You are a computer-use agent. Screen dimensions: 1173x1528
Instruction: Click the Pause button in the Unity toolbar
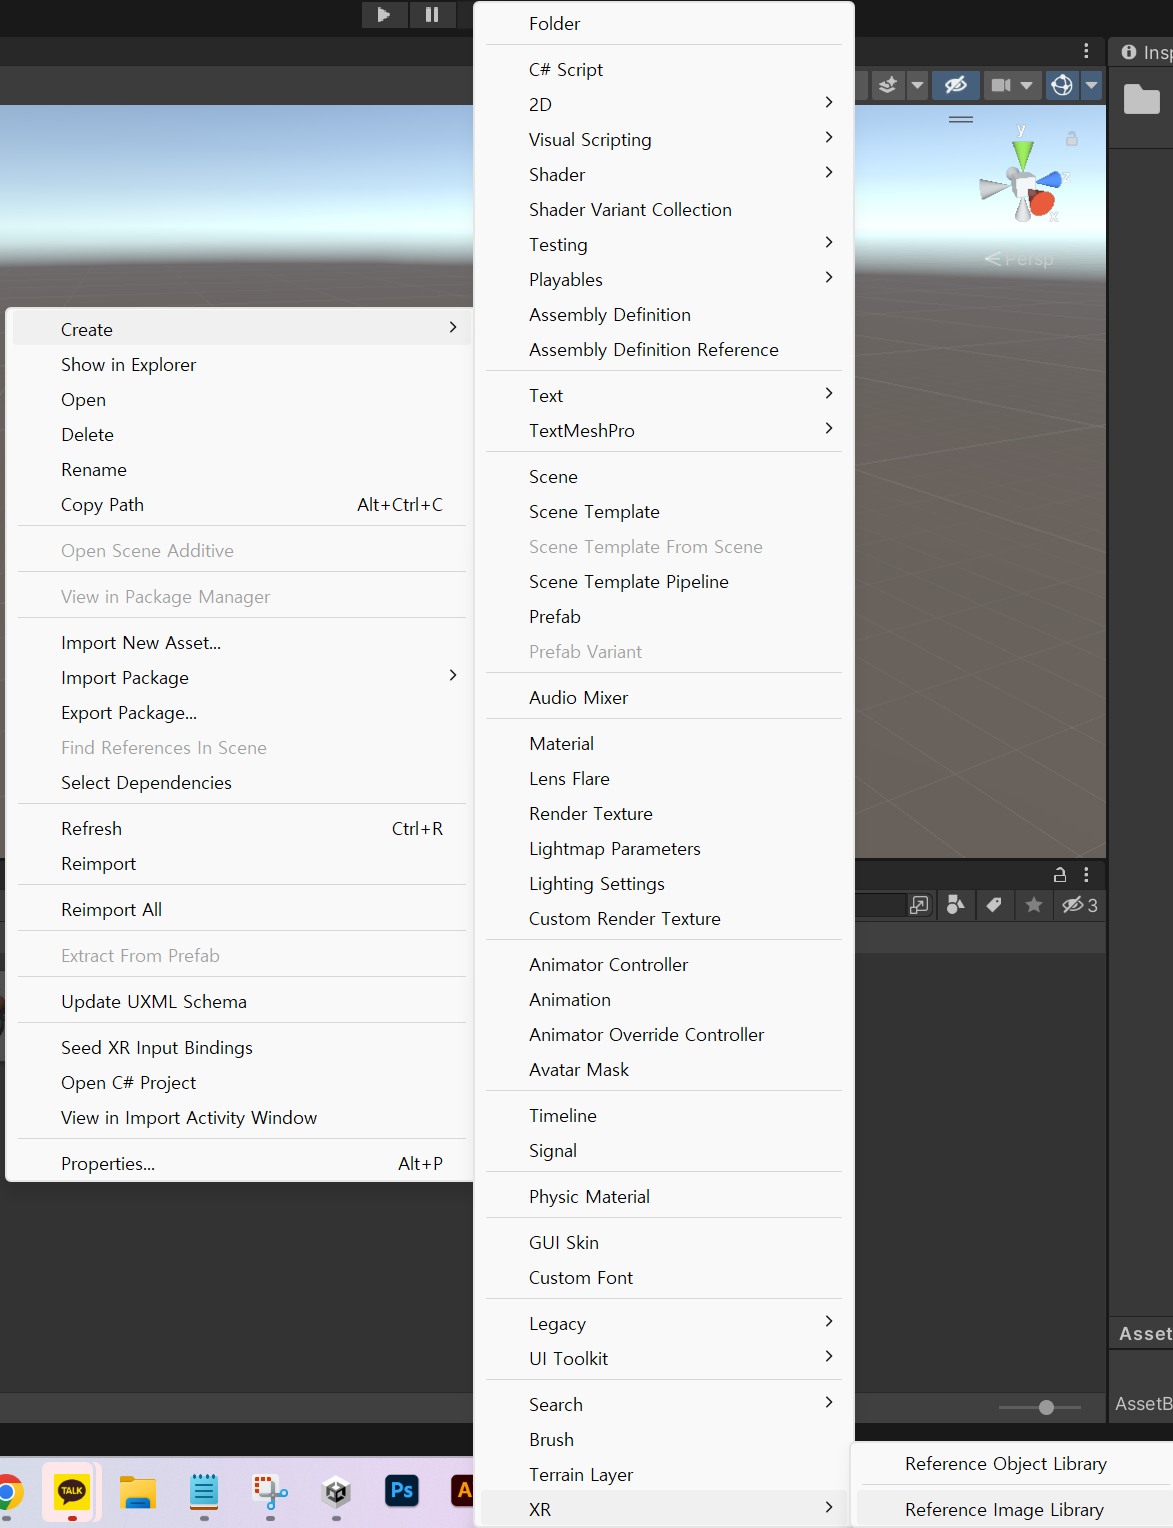click(x=432, y=14)
